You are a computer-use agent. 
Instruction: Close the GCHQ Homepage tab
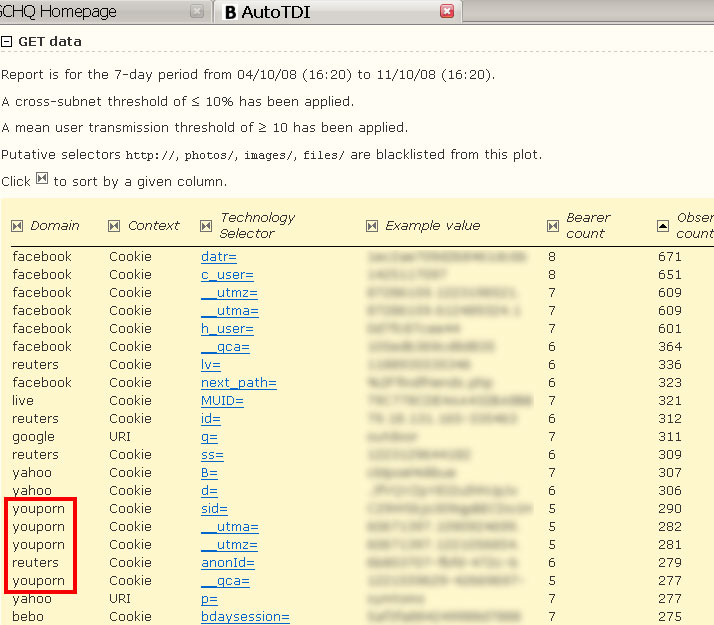[197, 11]
